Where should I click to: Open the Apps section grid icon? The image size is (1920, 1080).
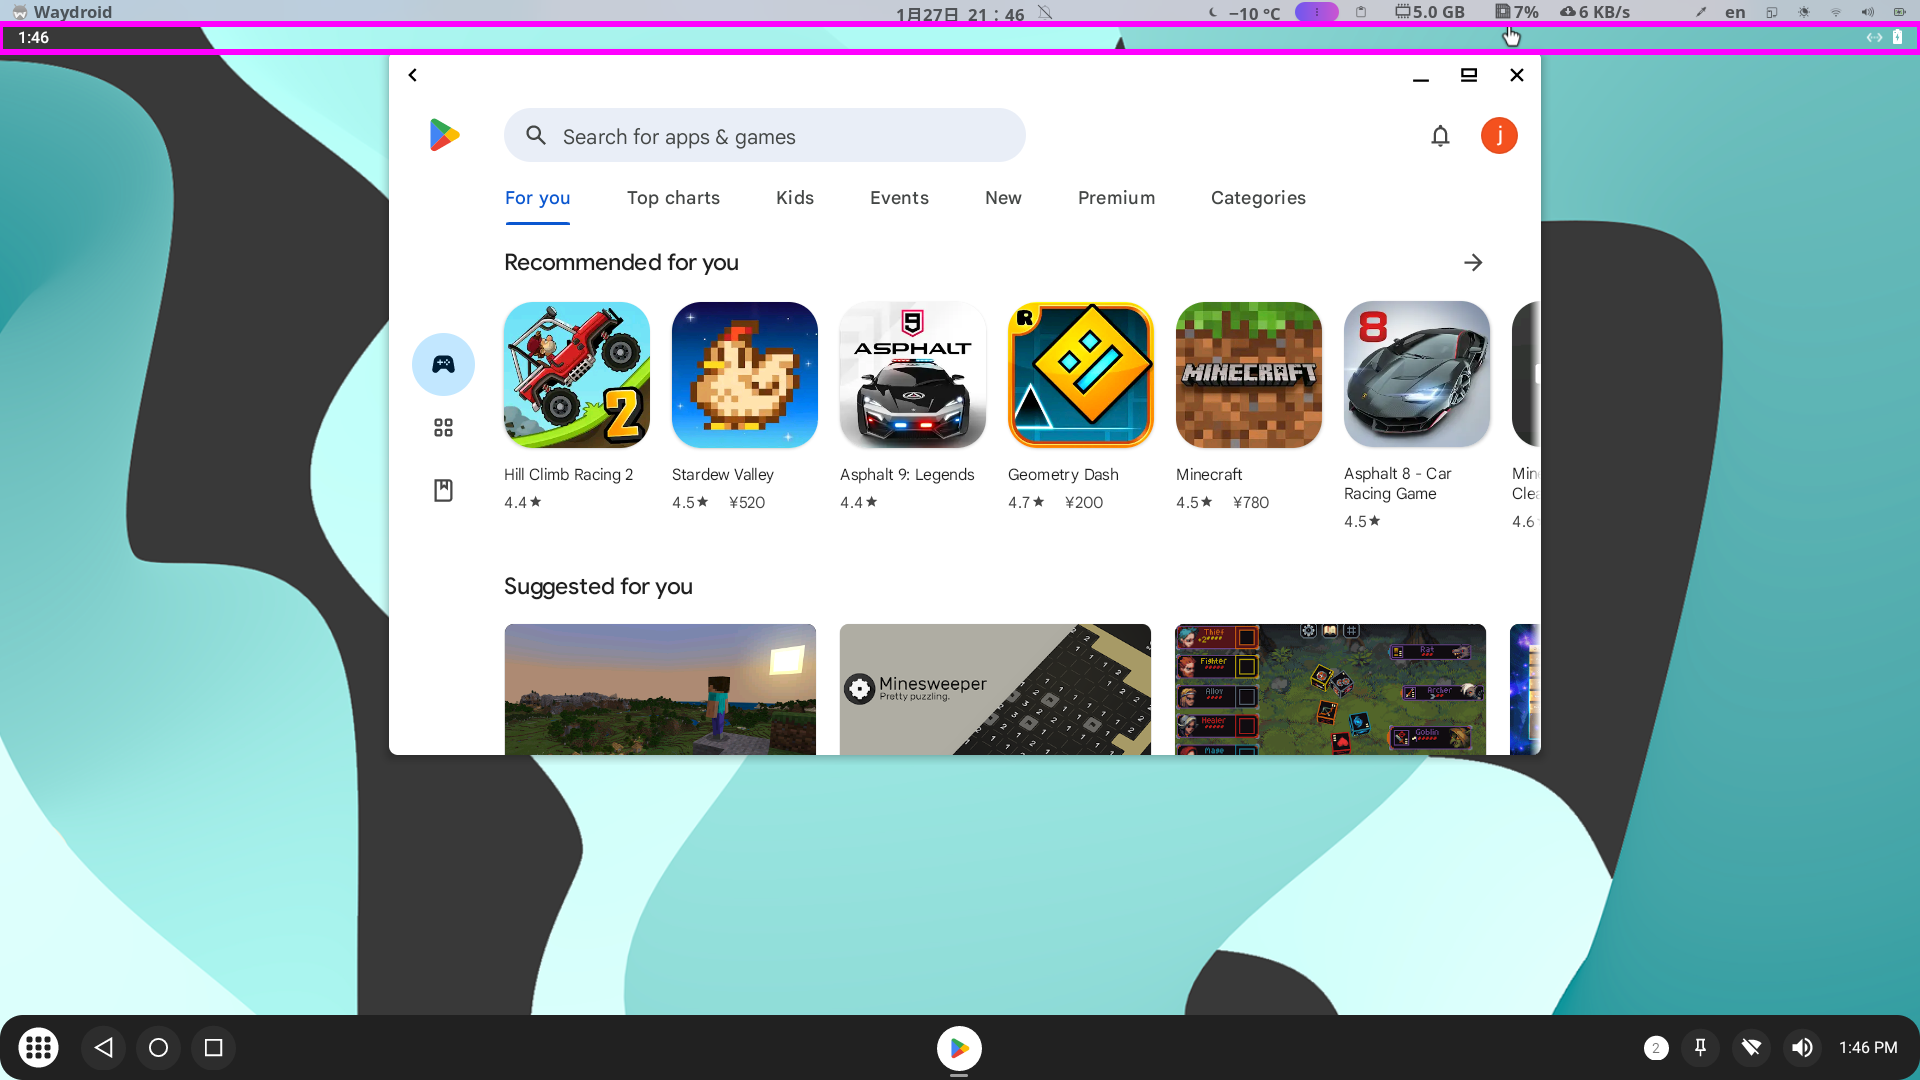443,428
